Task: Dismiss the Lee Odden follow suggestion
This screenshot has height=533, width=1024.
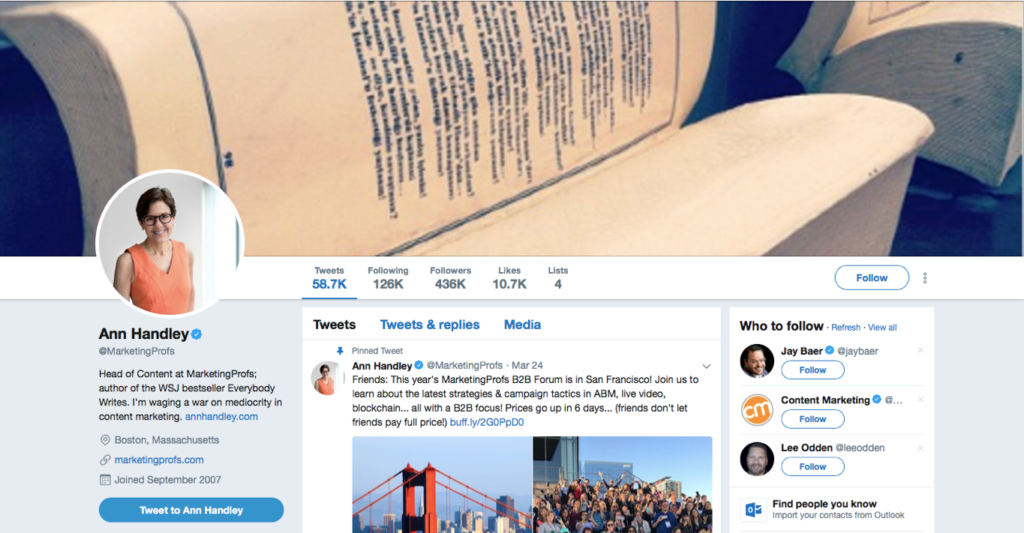Action: (x=920, y=448)
